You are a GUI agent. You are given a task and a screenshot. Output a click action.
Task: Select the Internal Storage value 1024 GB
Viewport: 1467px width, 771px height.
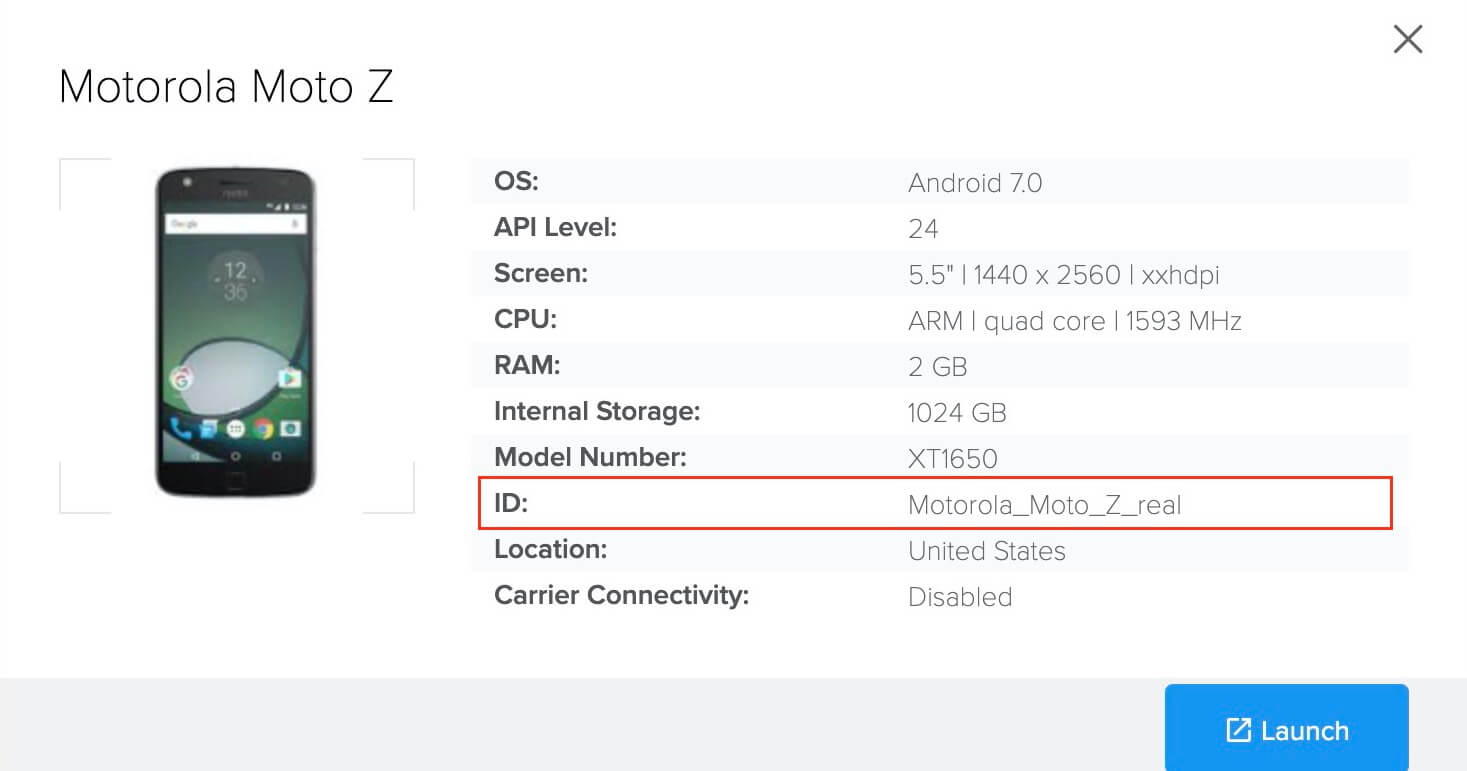[957, 412]
